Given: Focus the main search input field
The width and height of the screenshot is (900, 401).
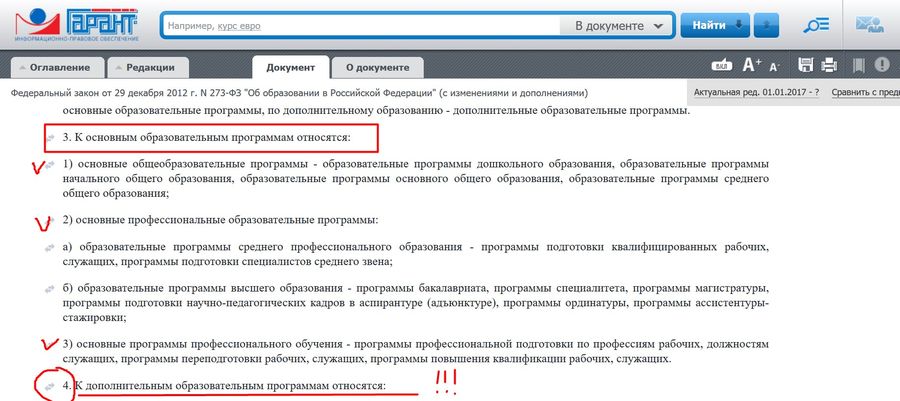Looking at the screenshot, I should [x=362, y=26].
